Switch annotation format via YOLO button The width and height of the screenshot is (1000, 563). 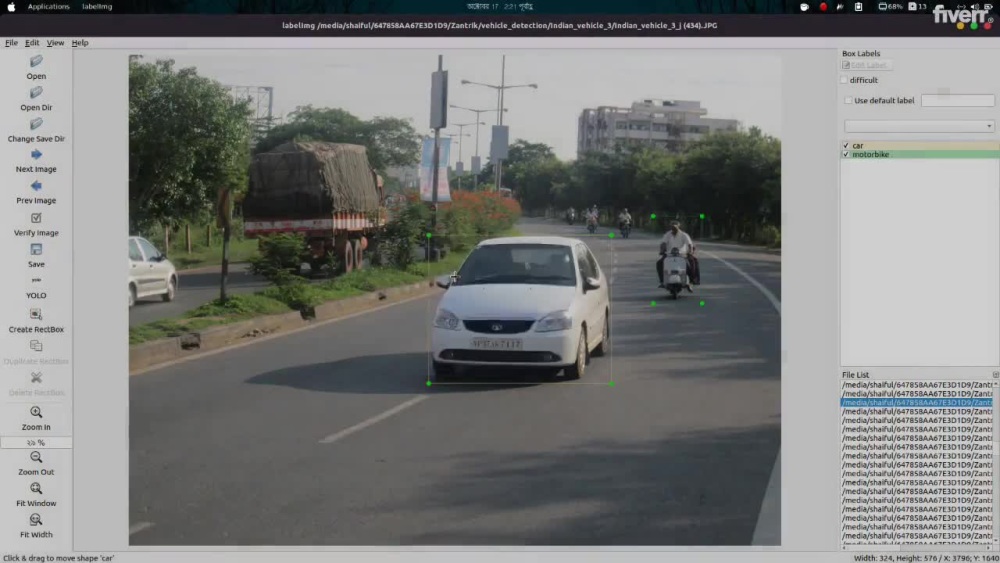pyautogui.click(x=36, y=288)
